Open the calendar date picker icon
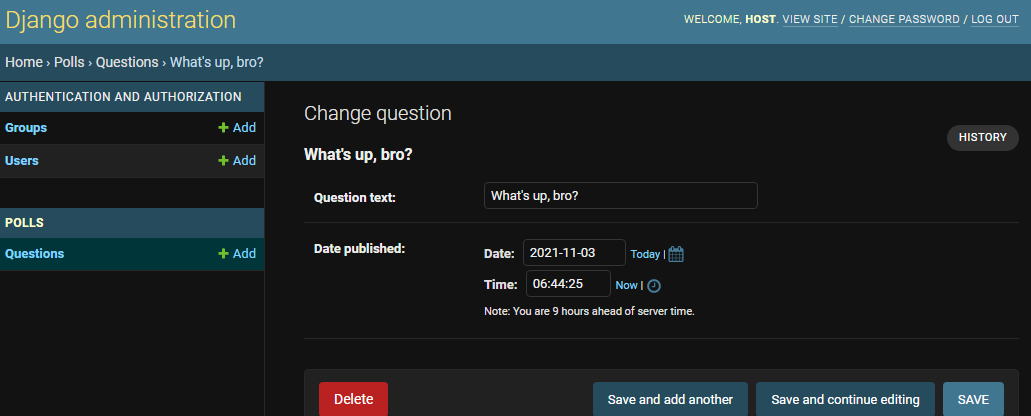The width and height of the screenshot is (1031, 416). (x=676, y=254)
